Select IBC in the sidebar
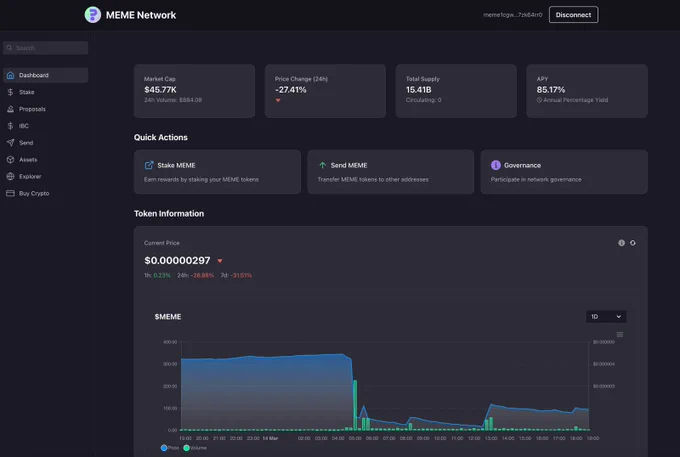This screenshot has width=680, height=457. tap(46, 126)
